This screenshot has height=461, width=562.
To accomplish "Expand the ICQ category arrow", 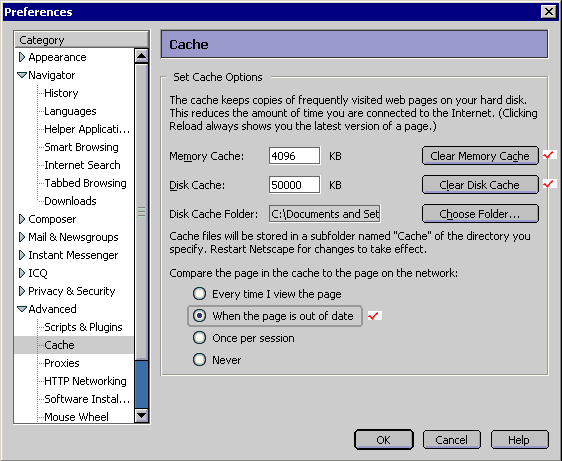I will pyautogui.click(x=22, y=273).
